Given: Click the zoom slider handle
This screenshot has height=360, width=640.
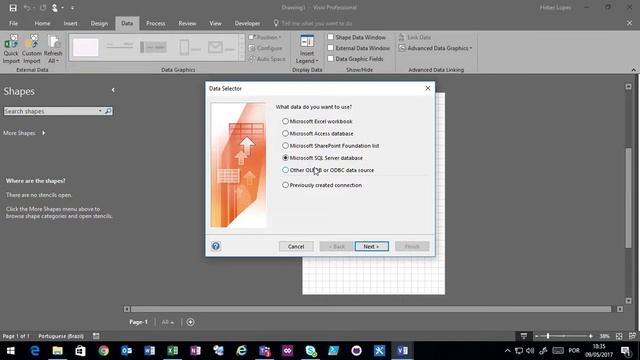Looking at the screenshot, I should pos(548,336).
